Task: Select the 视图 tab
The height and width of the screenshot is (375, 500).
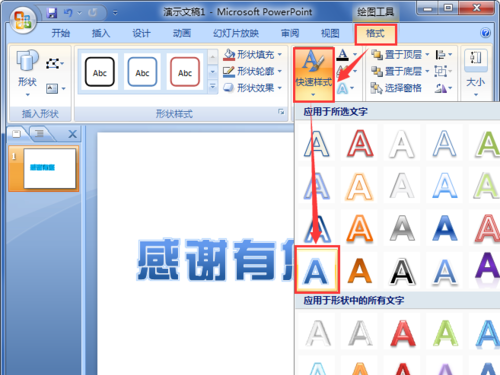Action: (330, 33)
